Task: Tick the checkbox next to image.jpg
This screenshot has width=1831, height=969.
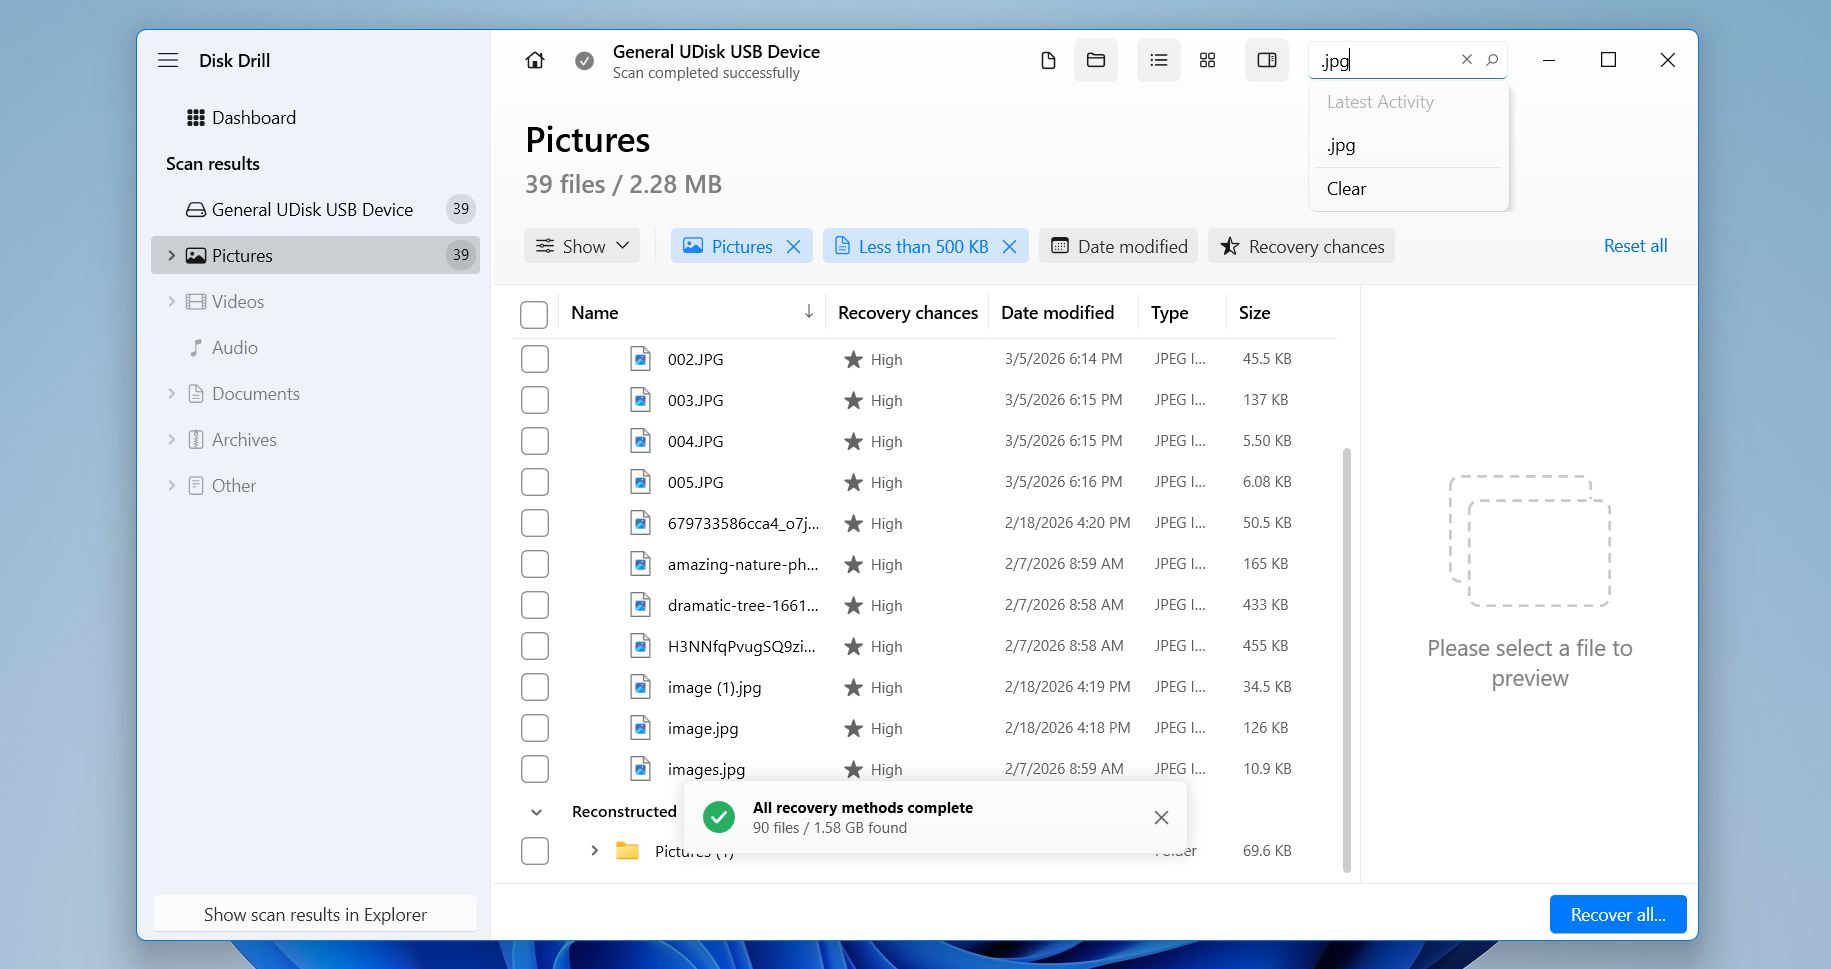Action: point(535,728)
